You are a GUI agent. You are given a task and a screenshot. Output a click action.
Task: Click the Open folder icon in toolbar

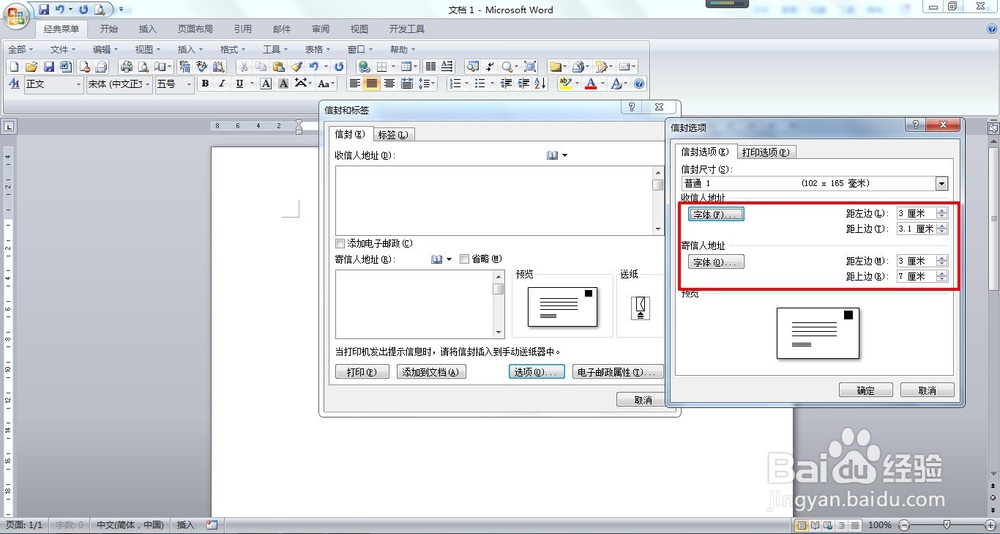click(31, 66)
